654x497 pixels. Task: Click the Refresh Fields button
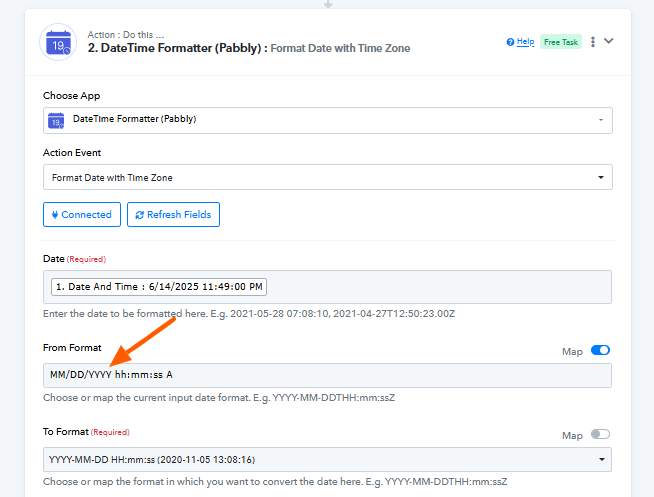pos(173,215)
